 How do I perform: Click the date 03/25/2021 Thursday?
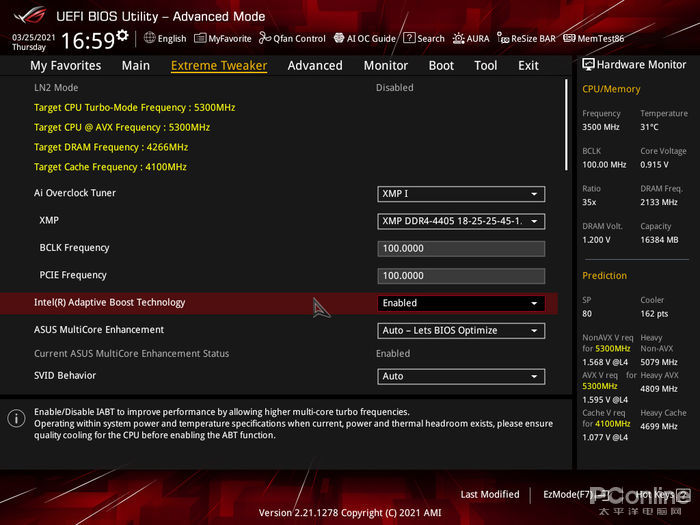coord(33,42)
